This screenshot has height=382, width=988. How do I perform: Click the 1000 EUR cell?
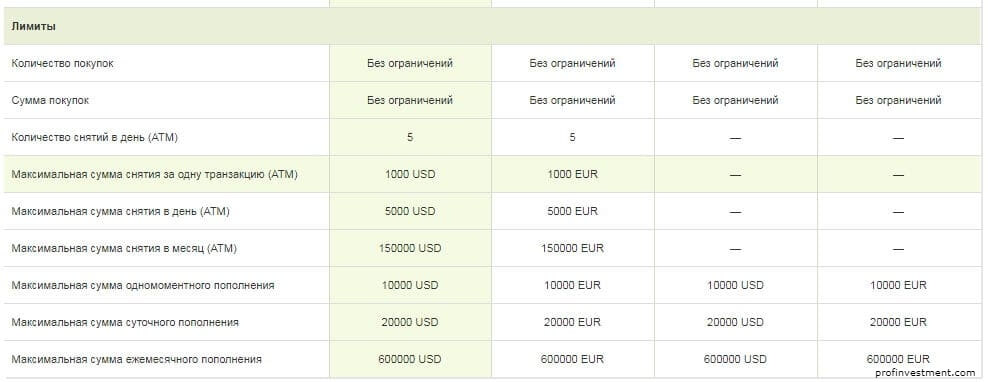coord(573,175)
